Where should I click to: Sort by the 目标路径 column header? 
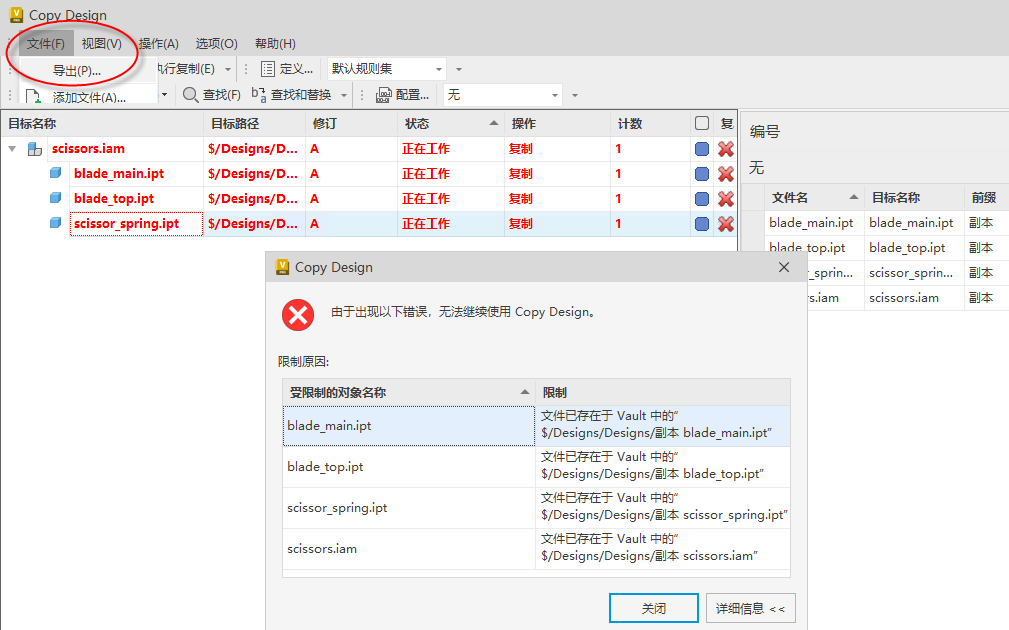pyautogui.click(x=255, y=124)
